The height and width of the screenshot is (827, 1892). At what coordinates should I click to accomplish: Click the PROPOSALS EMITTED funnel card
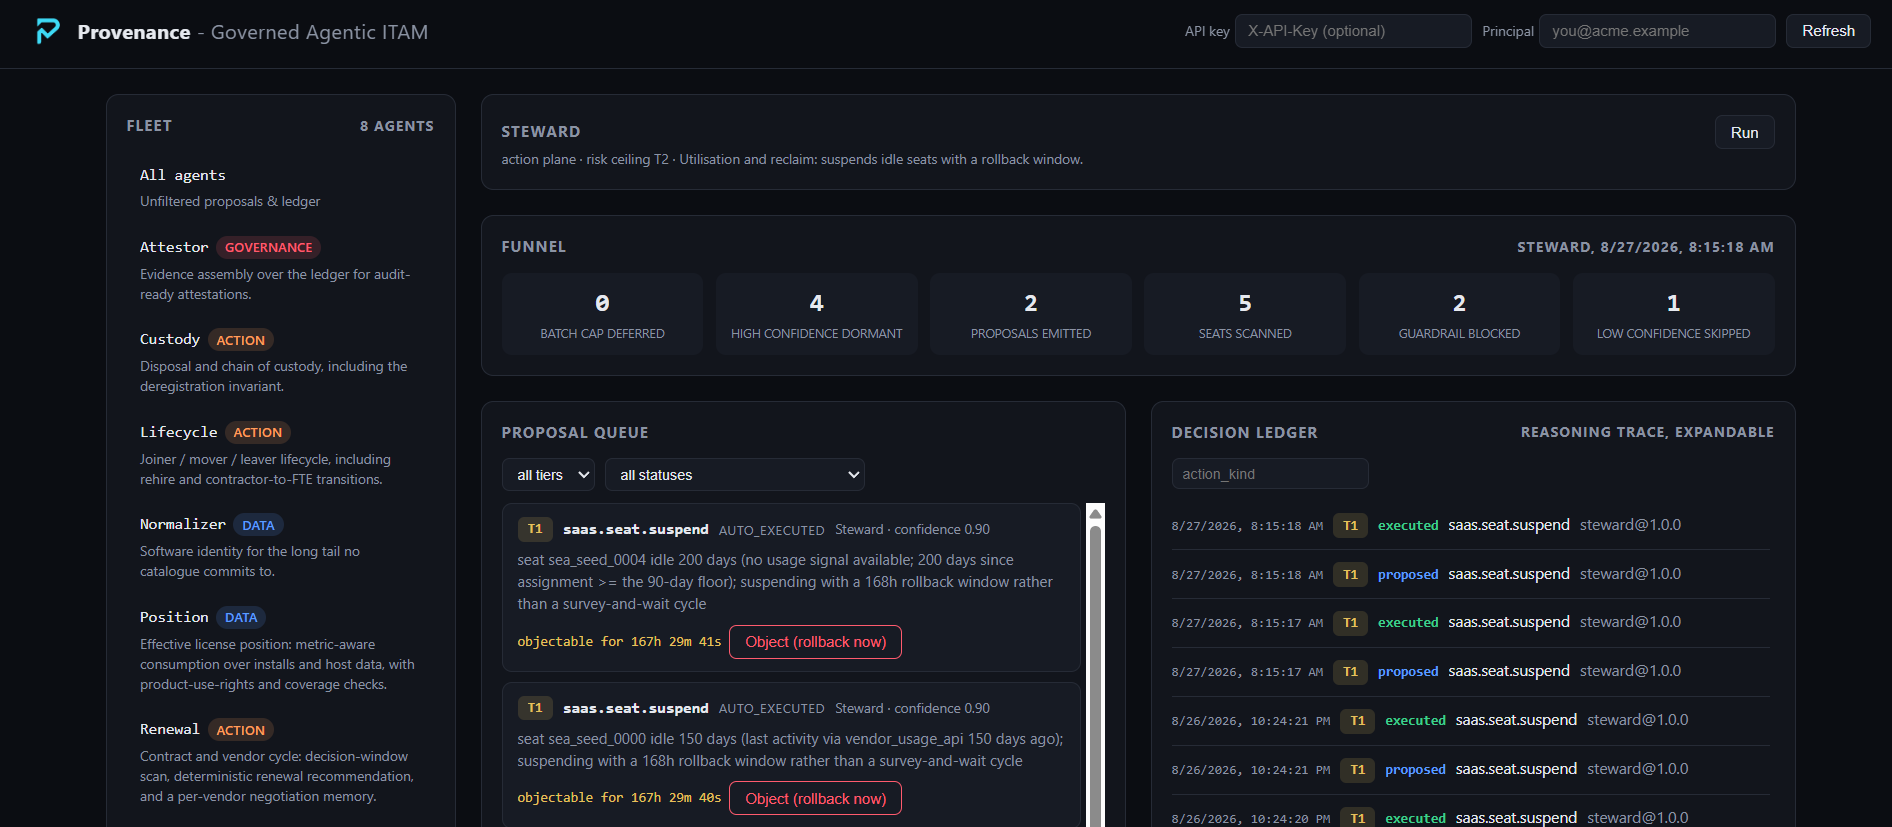click(x=1031, y=314)
